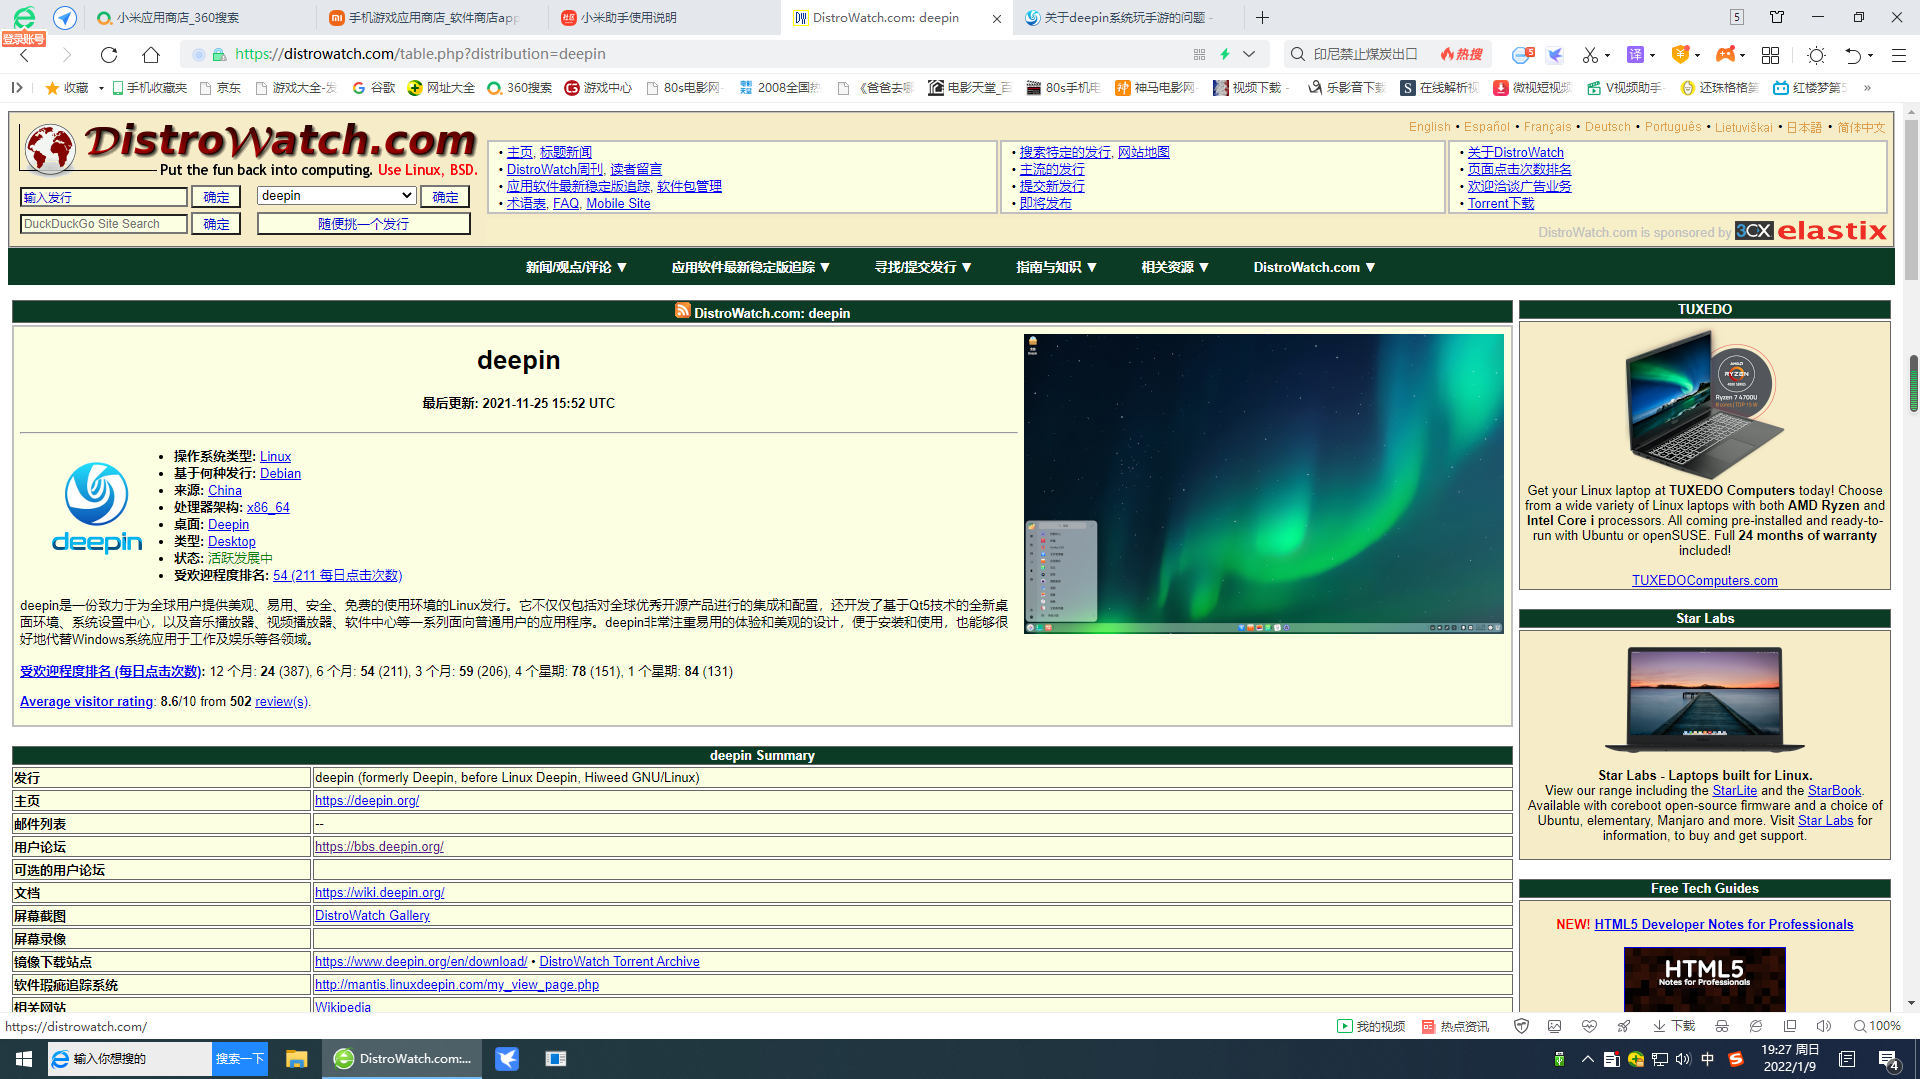
Task: Open 我的视频 in the status bar
Action: coord(1371,1026)
